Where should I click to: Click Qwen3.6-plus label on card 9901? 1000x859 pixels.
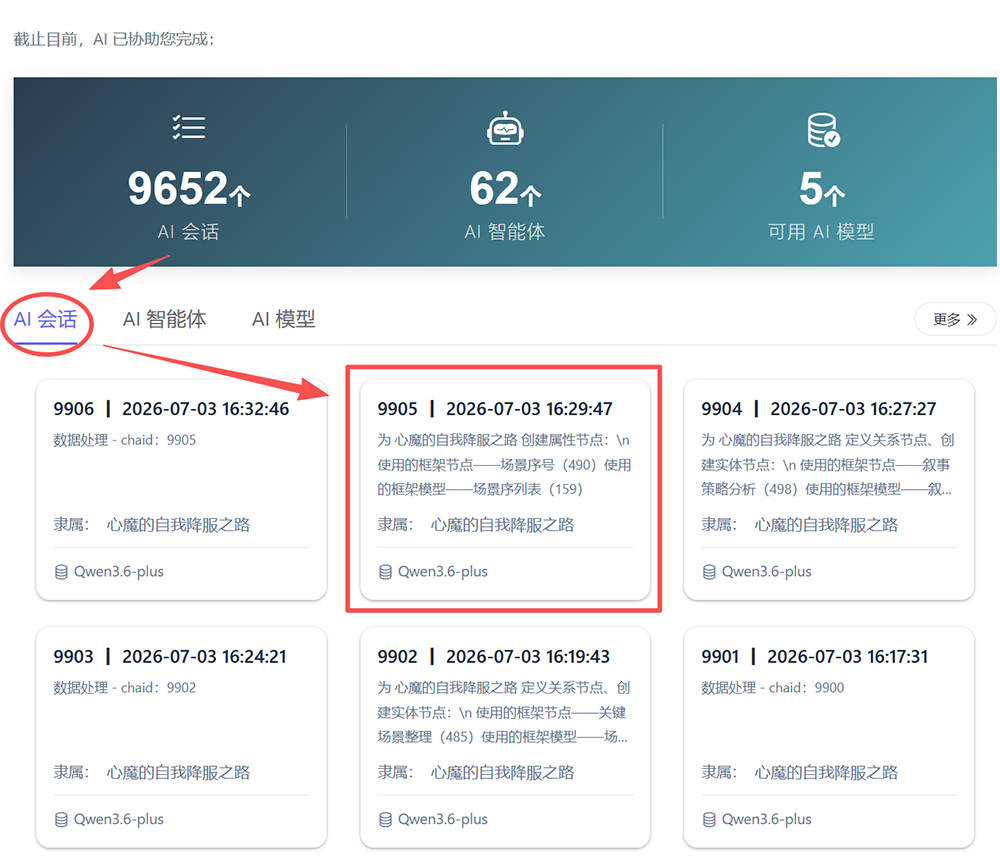[767, 819]
